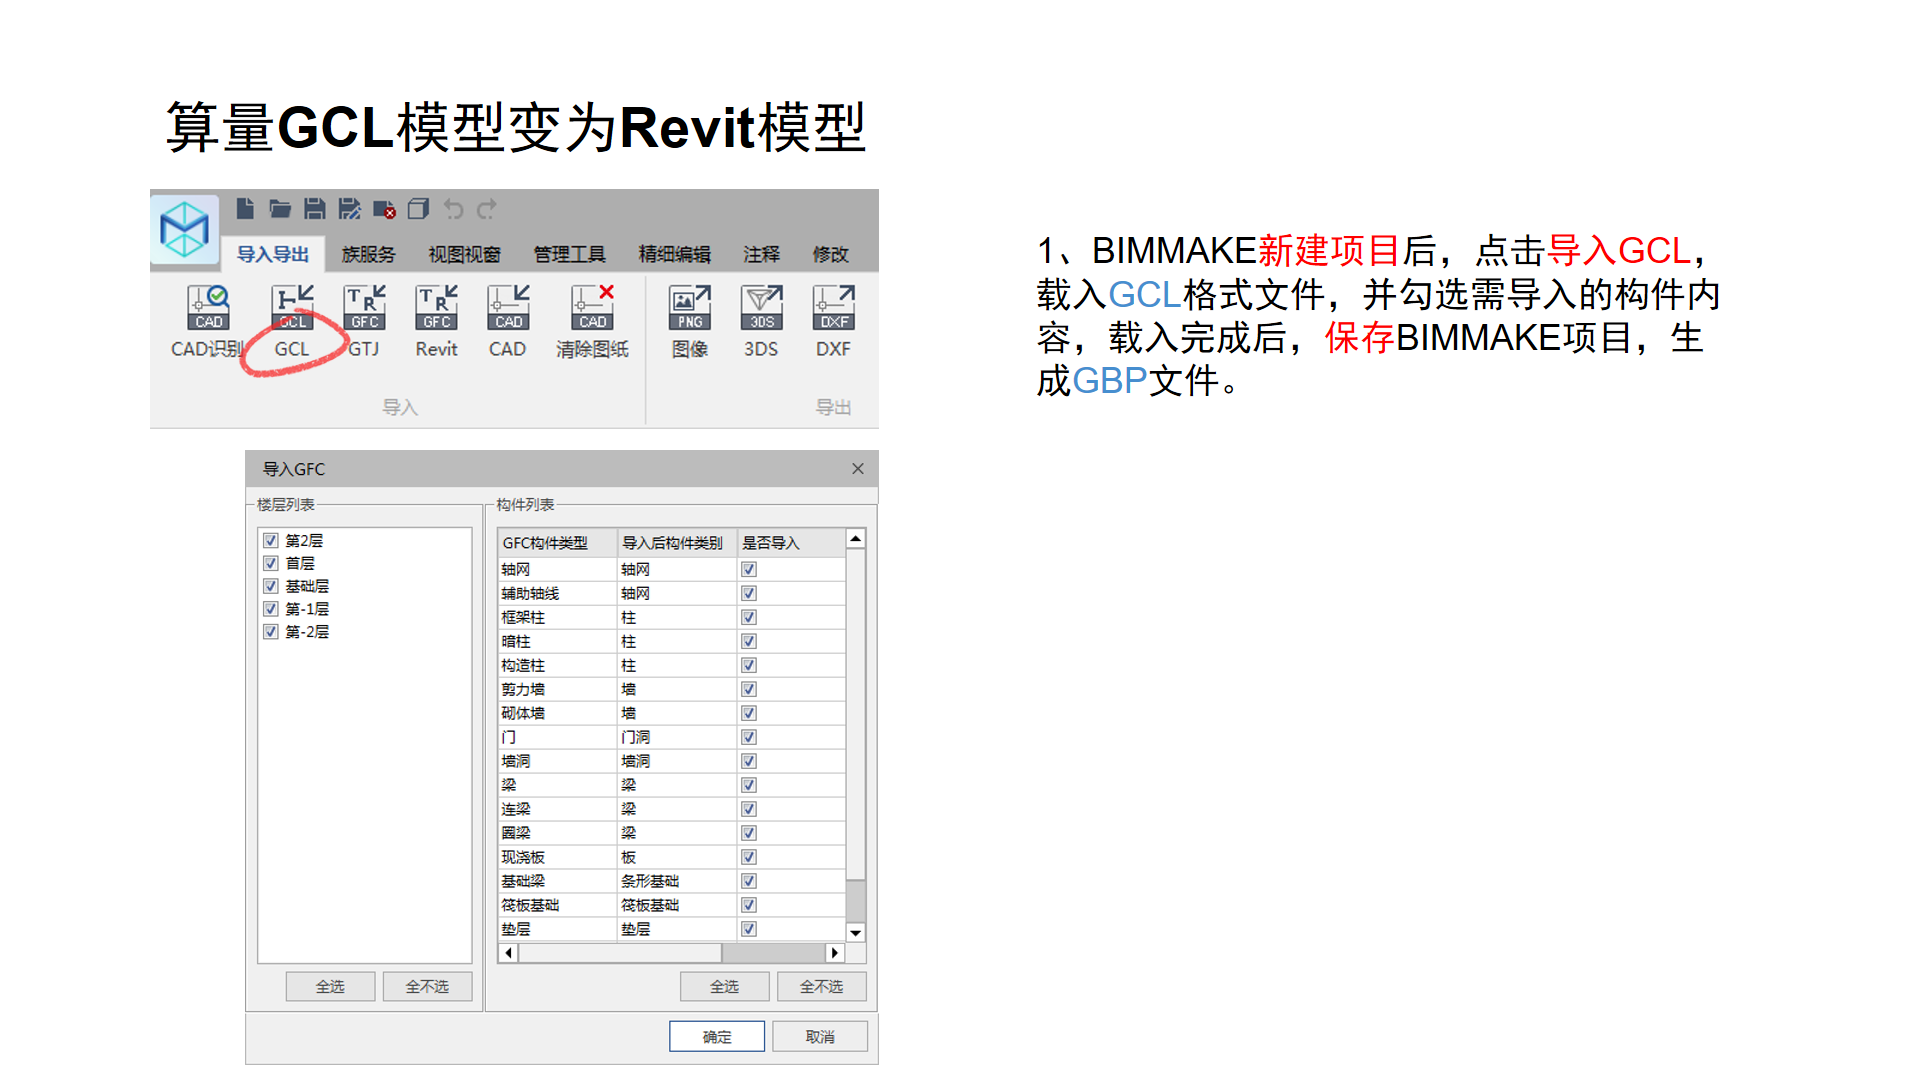Screen dimensions: 1920x1080
Task: Uncheck import for 剪力墙 row
Action: (749, 689)
